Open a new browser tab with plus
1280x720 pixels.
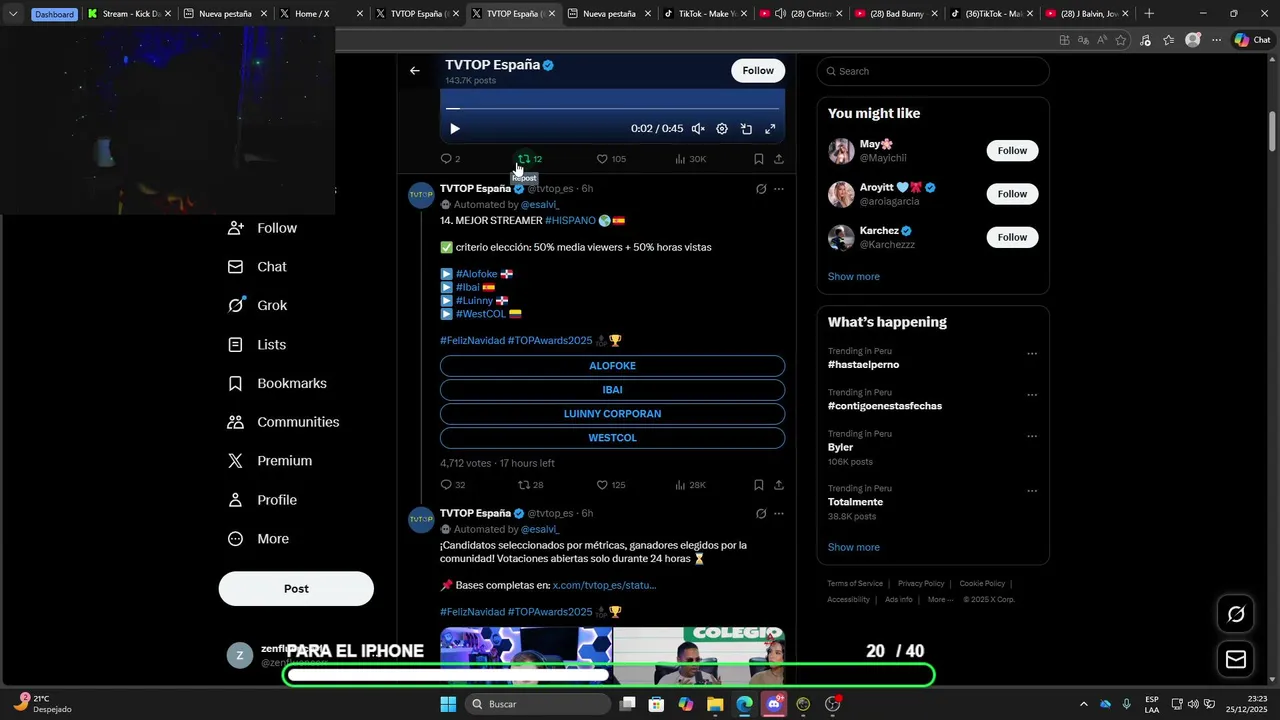coord(1149,14)
